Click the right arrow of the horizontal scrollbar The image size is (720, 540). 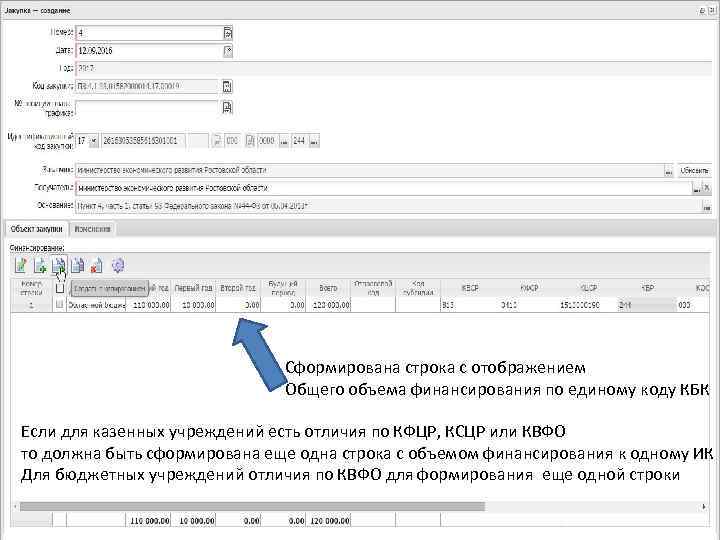pyautogui.click(x=704, y=506)
